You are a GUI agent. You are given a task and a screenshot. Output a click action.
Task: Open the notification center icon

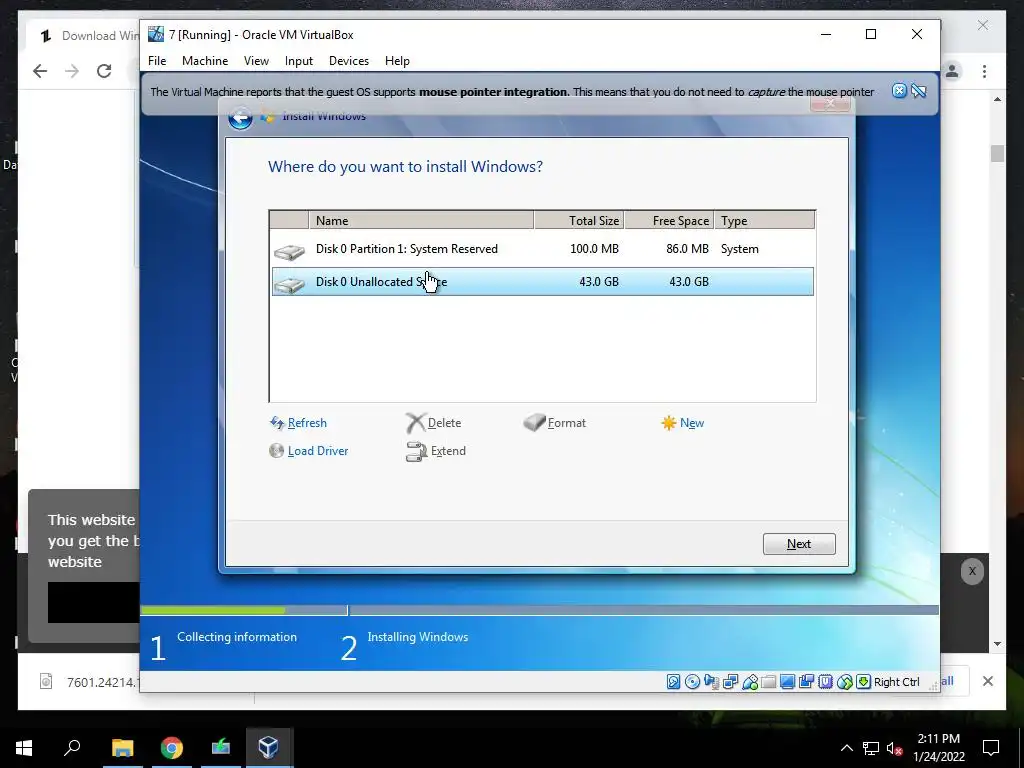[991, 748]
